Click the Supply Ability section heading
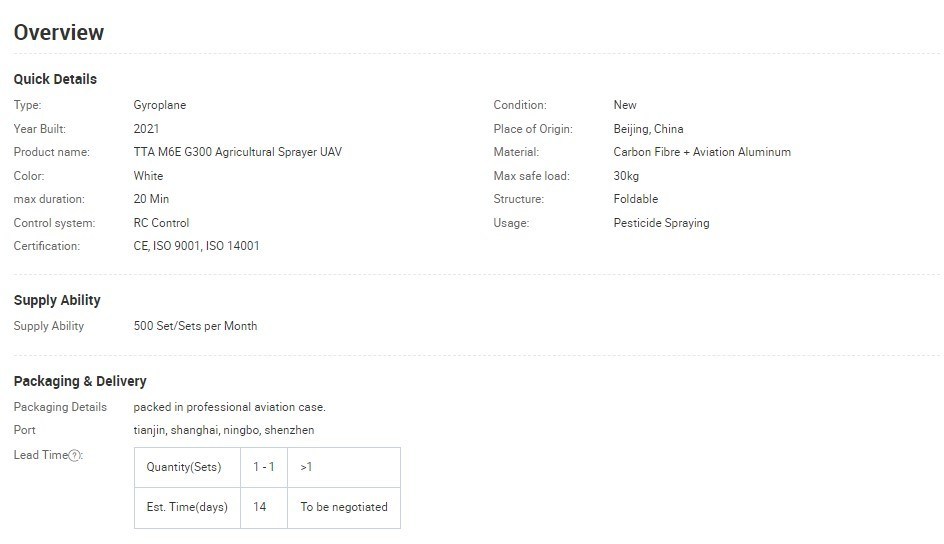 [x=57, y=300]
